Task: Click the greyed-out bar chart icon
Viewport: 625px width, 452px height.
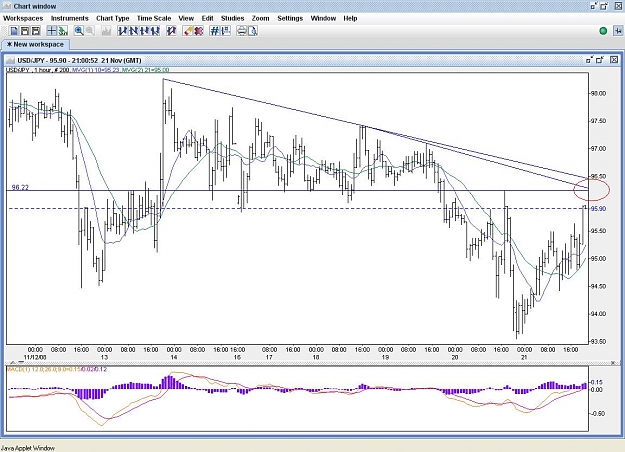Action: [x=106, y=31]
